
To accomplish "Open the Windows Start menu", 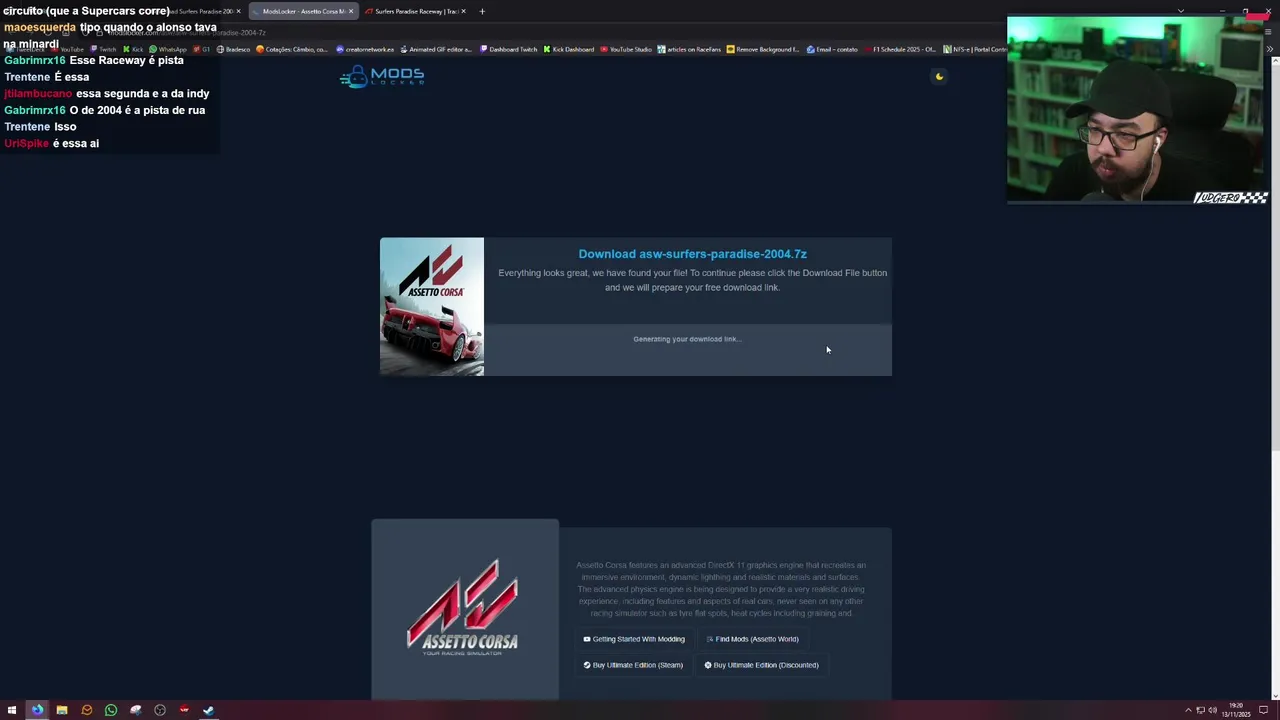I will tap(12, 710).
